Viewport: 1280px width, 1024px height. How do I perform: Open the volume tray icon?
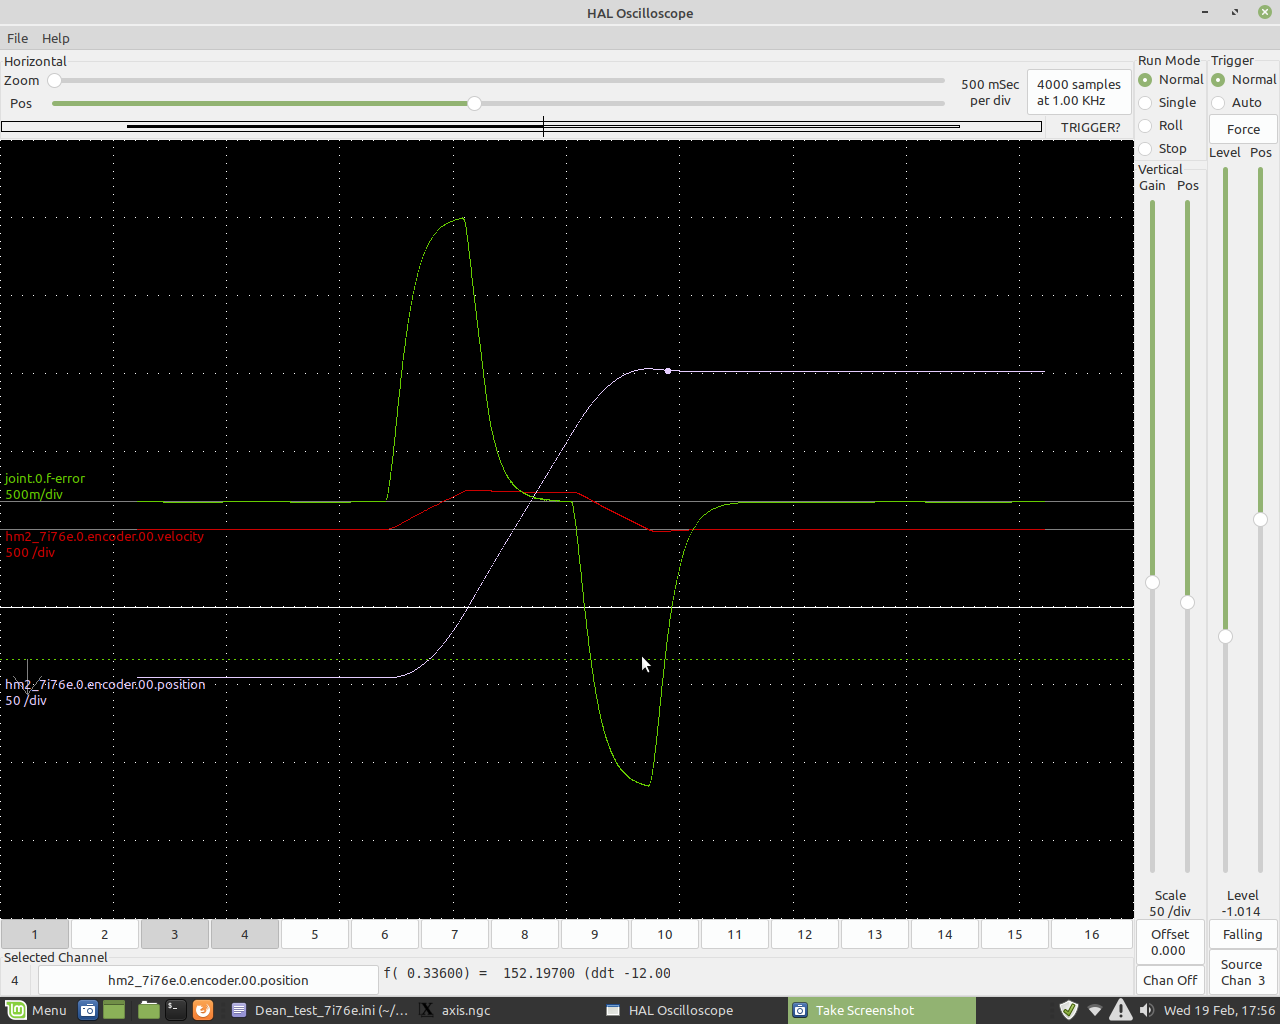click(1148, 1010)
